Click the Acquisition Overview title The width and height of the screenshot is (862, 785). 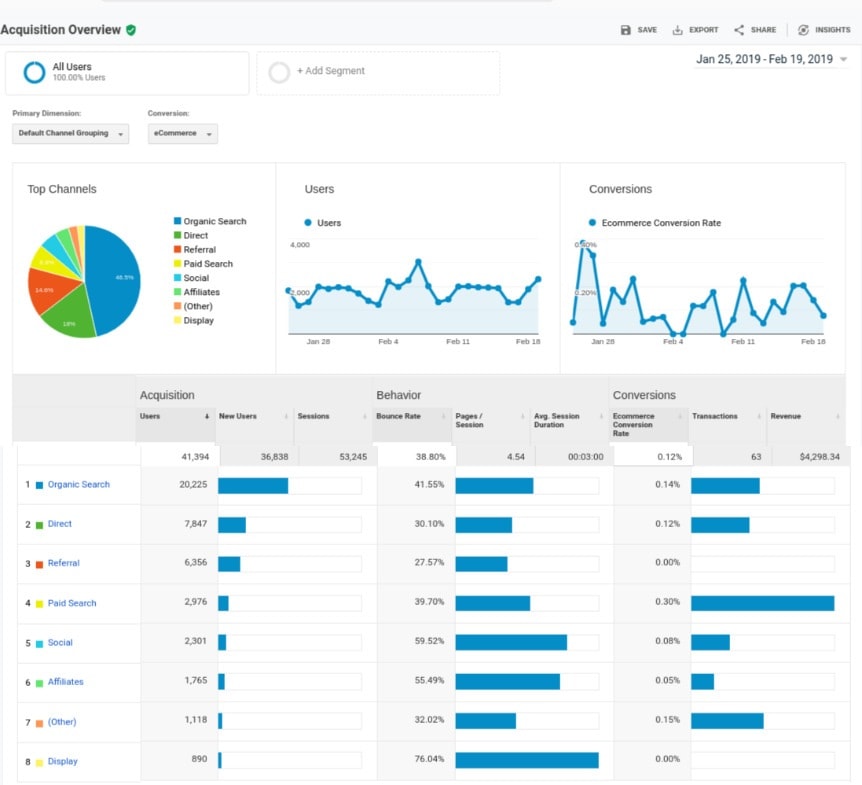[60, 30]
